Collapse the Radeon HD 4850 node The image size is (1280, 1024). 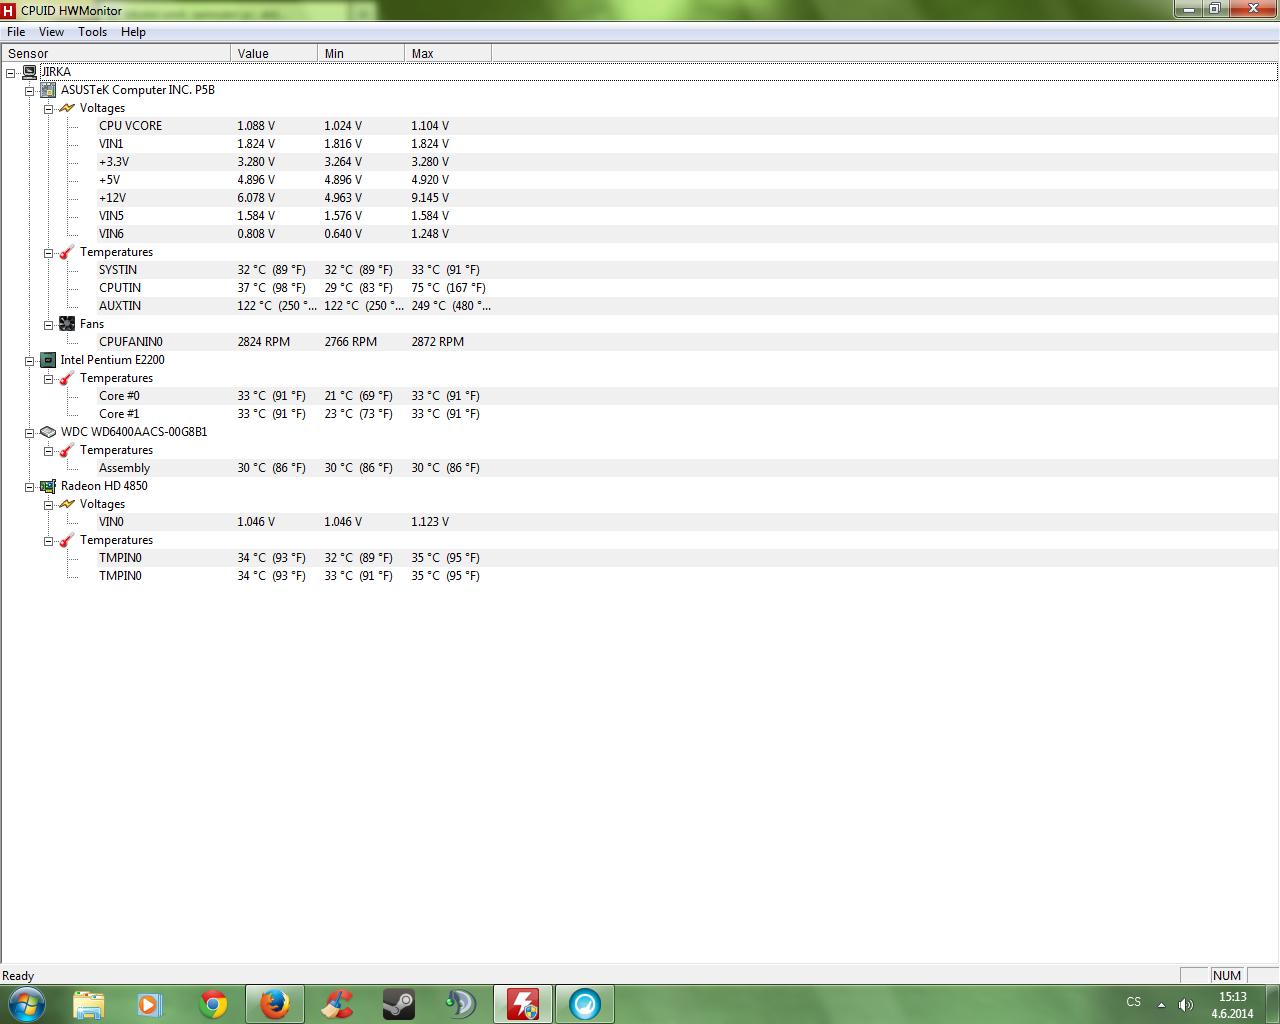pyautogui.click(x=30, y=487)
